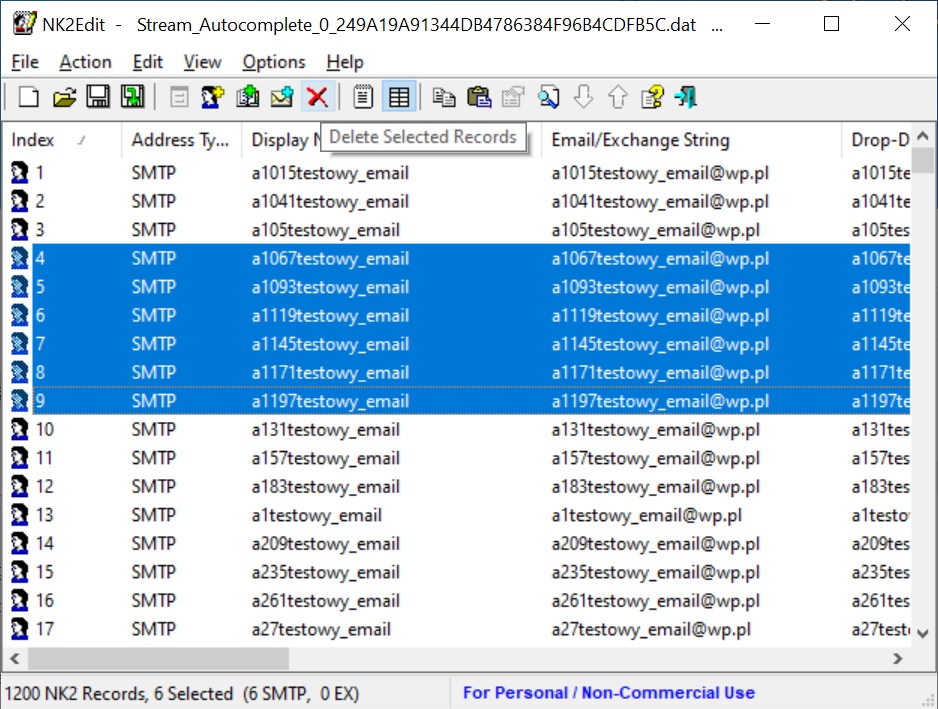Click the move record down arrow icon
Viewport: 938px width, 709px height.
click(x=583, y=97)
